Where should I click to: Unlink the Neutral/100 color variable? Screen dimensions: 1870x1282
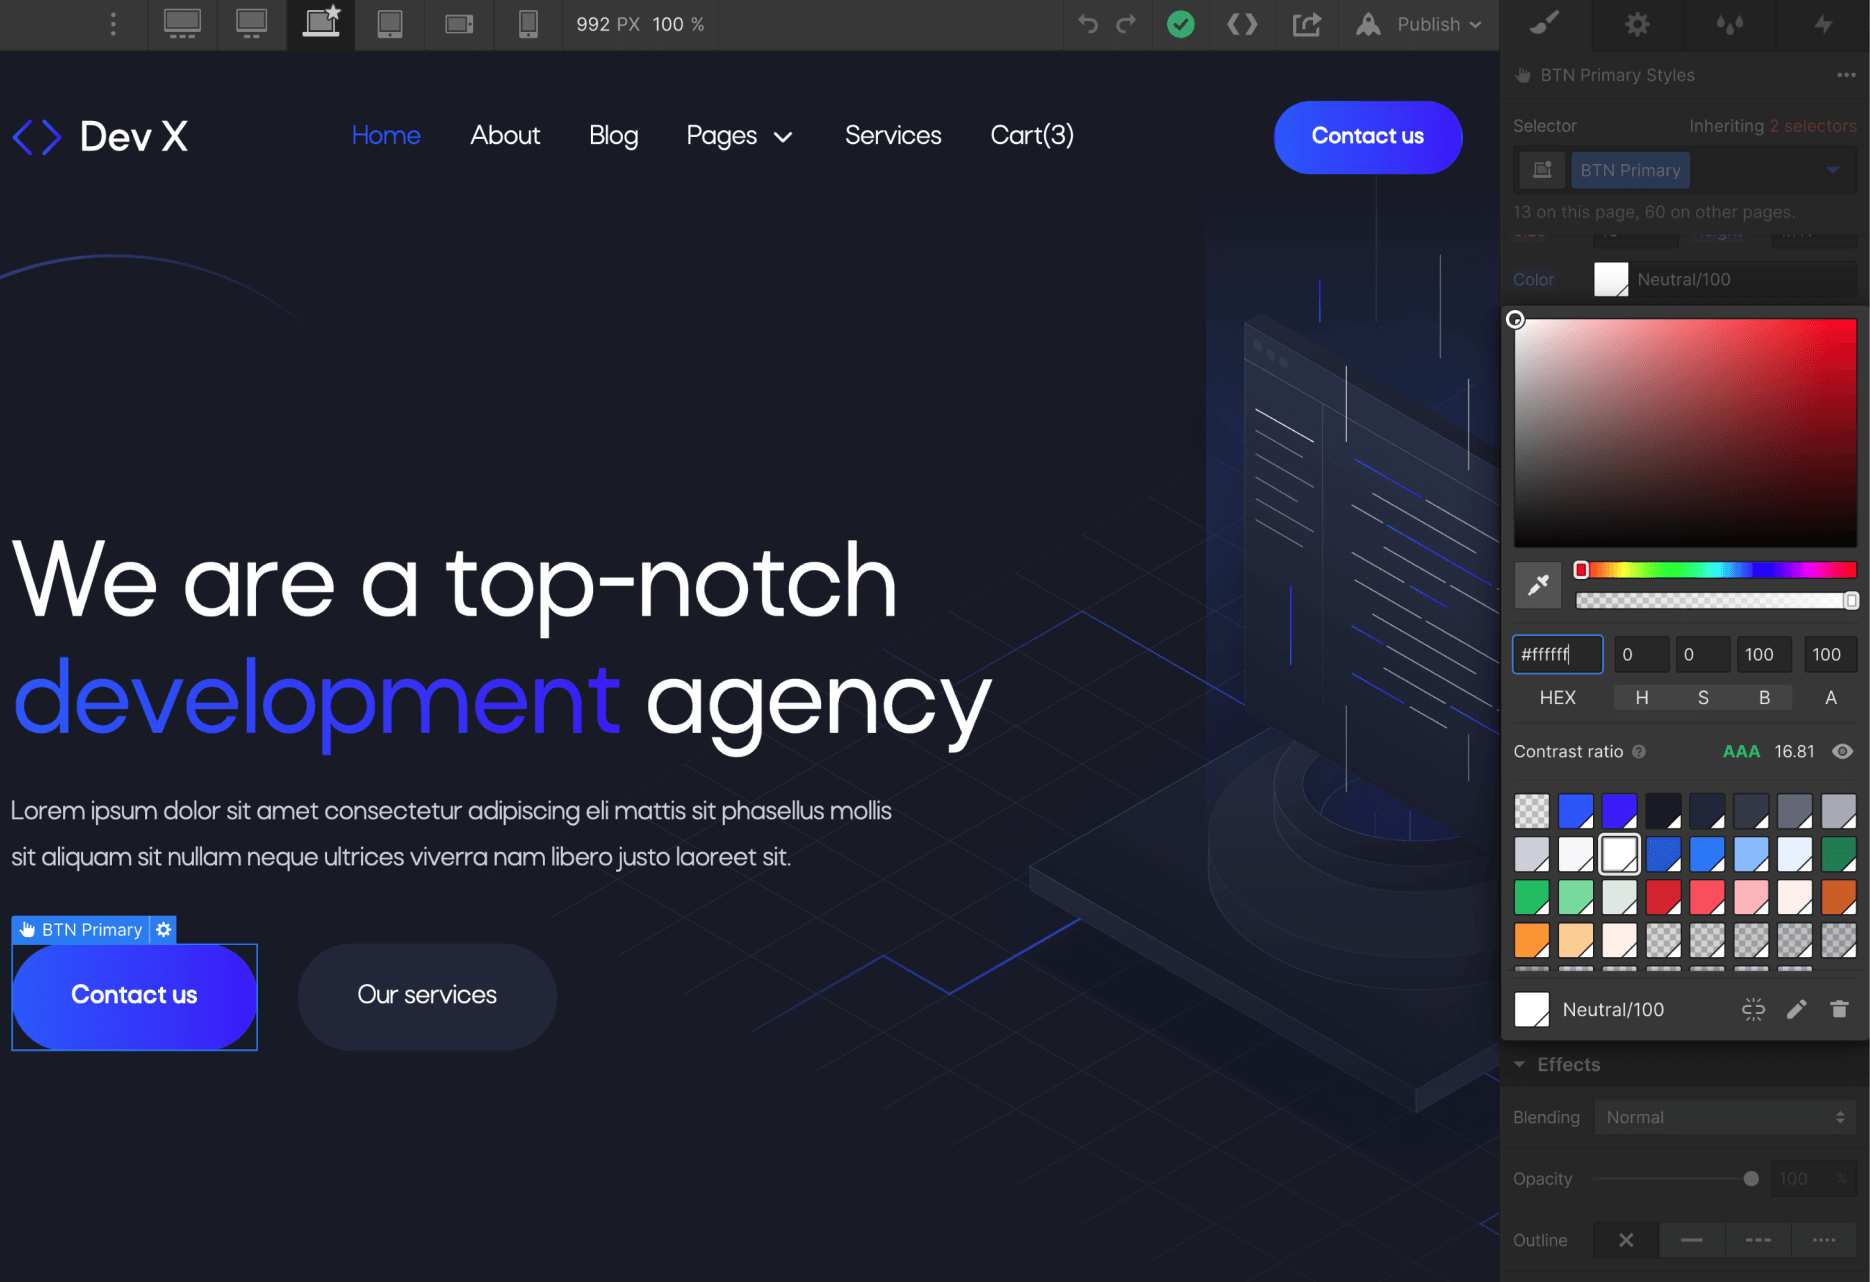click(1752, 1009)
